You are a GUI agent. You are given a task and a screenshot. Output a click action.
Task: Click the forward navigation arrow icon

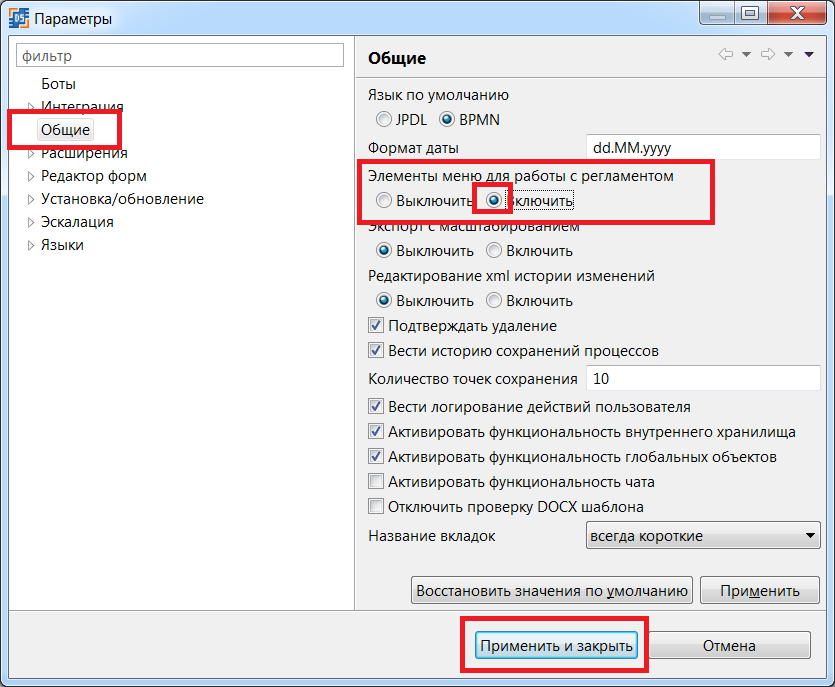pyautogui.click(x=768, y=54)
